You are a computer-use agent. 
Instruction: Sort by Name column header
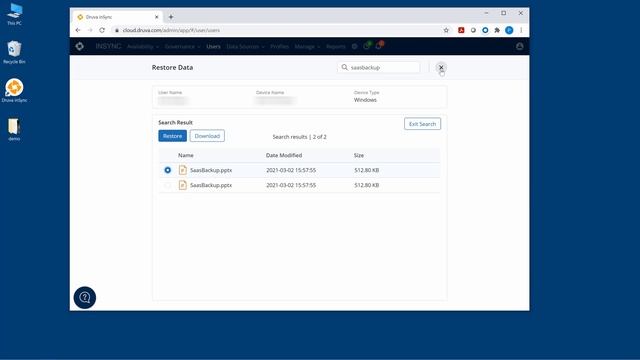coord(186,156)
